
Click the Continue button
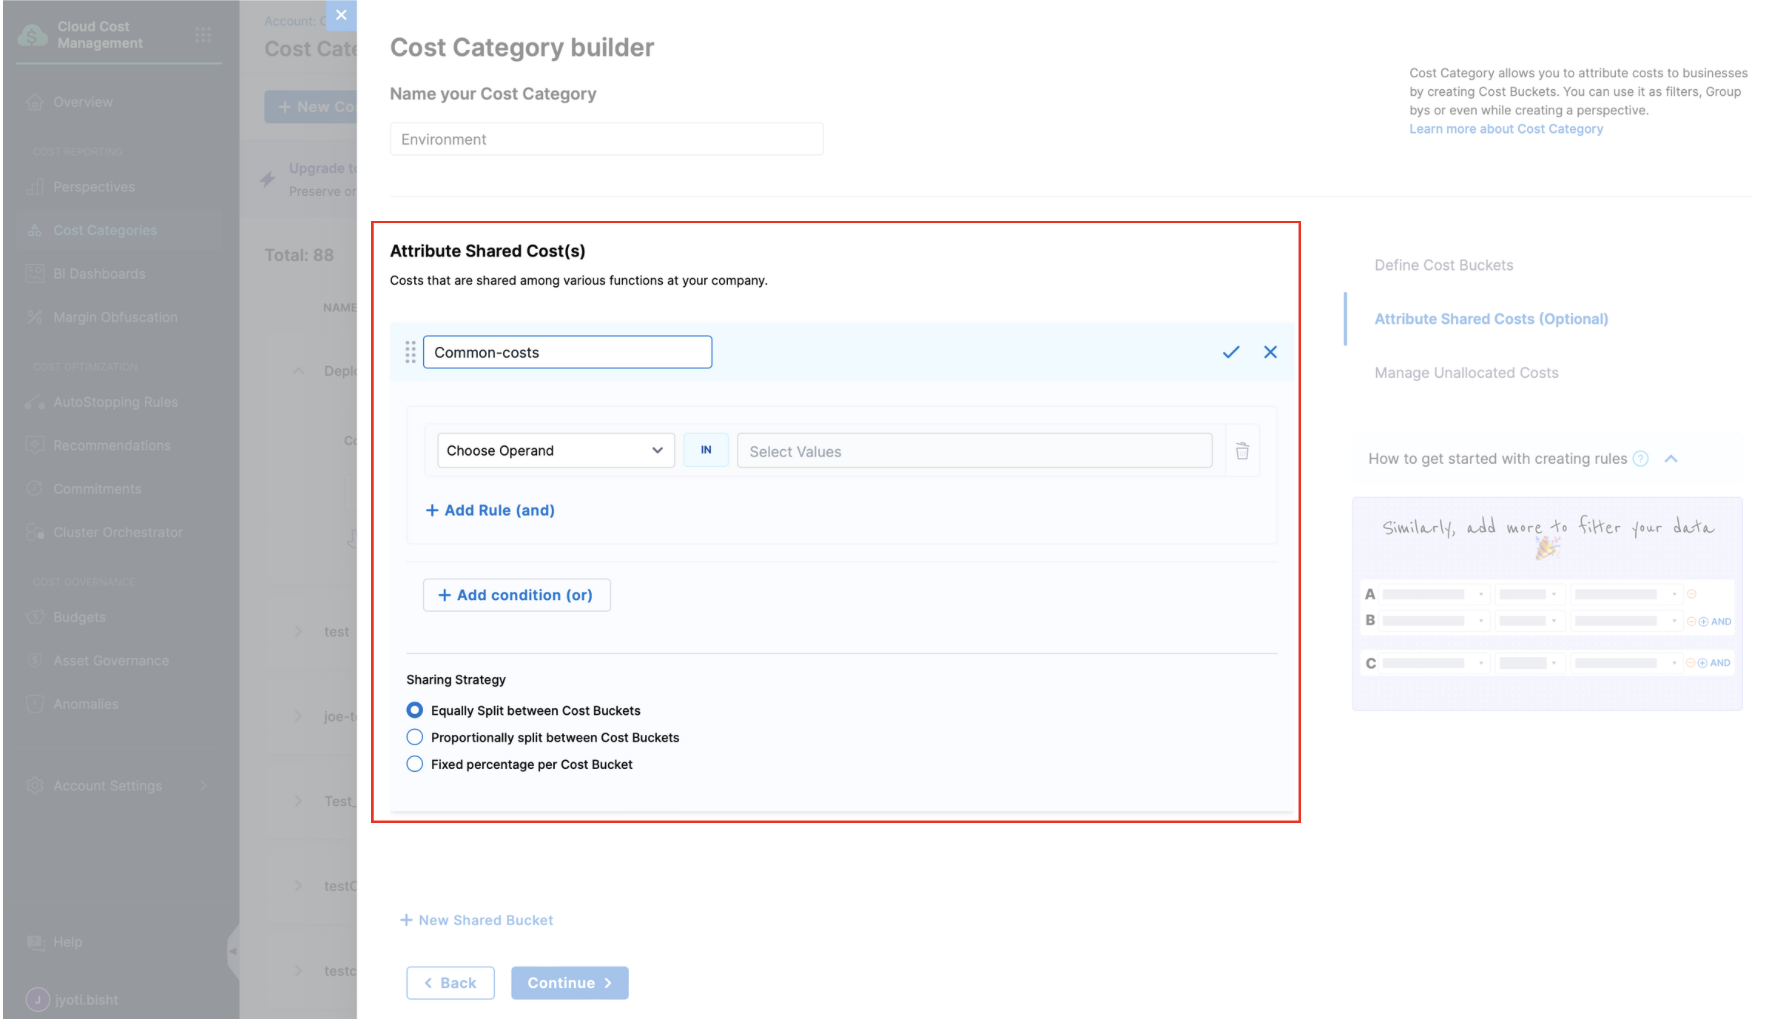click(x=569, y=983)
